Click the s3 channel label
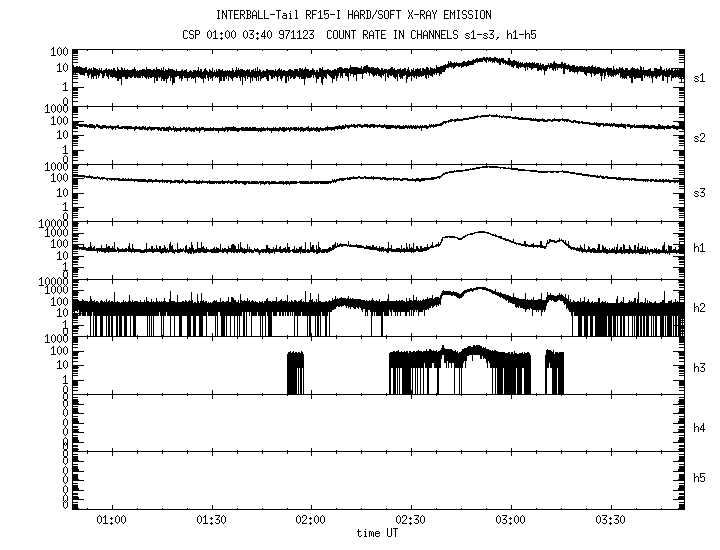720x550 pixels. point(700,189)
